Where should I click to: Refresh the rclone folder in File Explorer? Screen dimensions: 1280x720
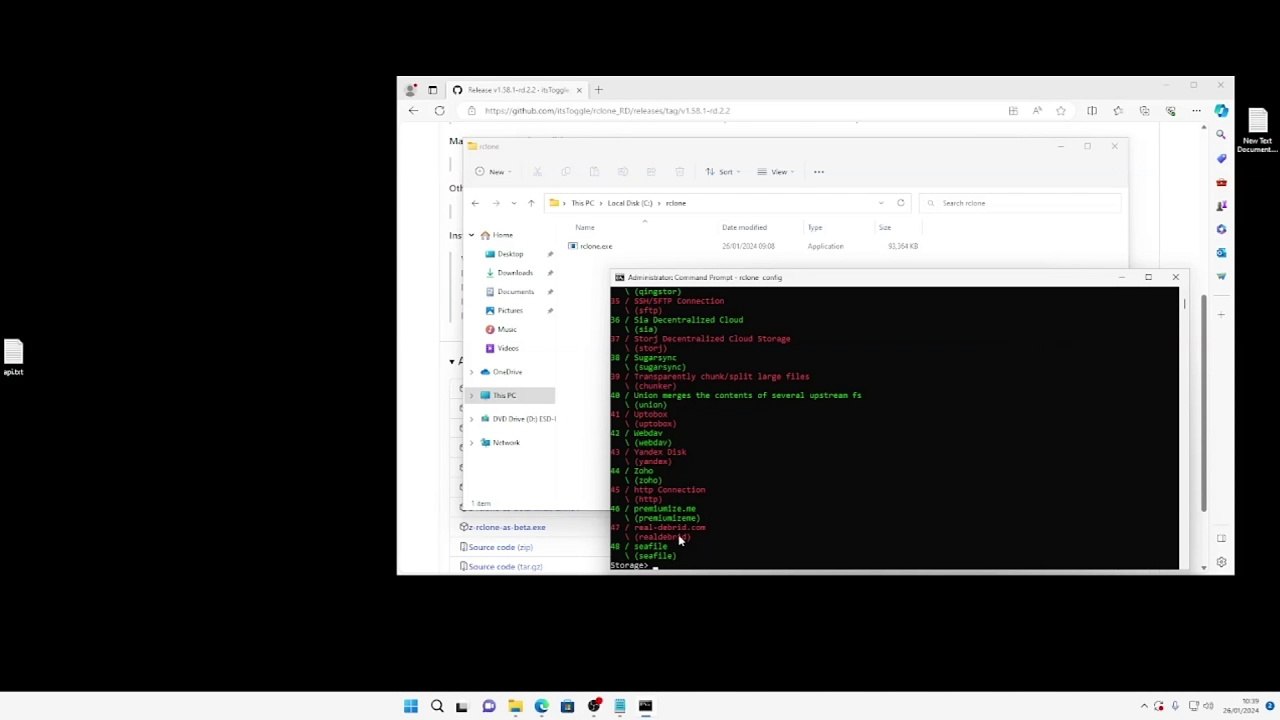(x=900, y=203)
